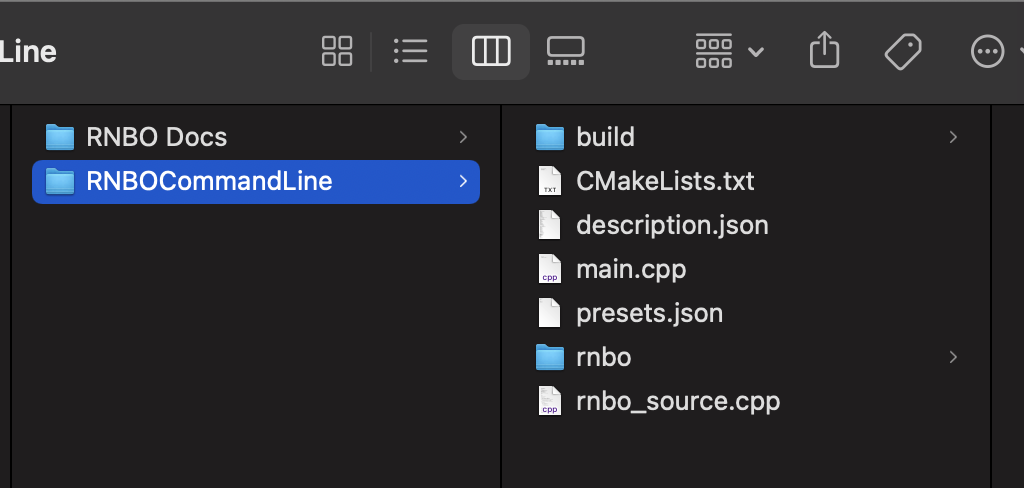This screenshot has width=1024, height=488.
Task: Switch to list view
Action: pyautogui.click(x=411, y=51)
